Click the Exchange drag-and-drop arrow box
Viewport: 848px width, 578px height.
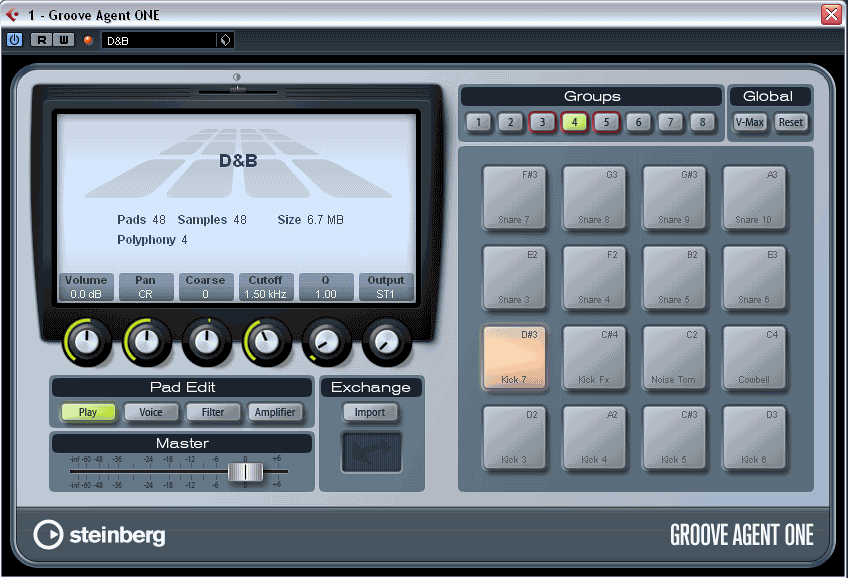tap(372, 452)
